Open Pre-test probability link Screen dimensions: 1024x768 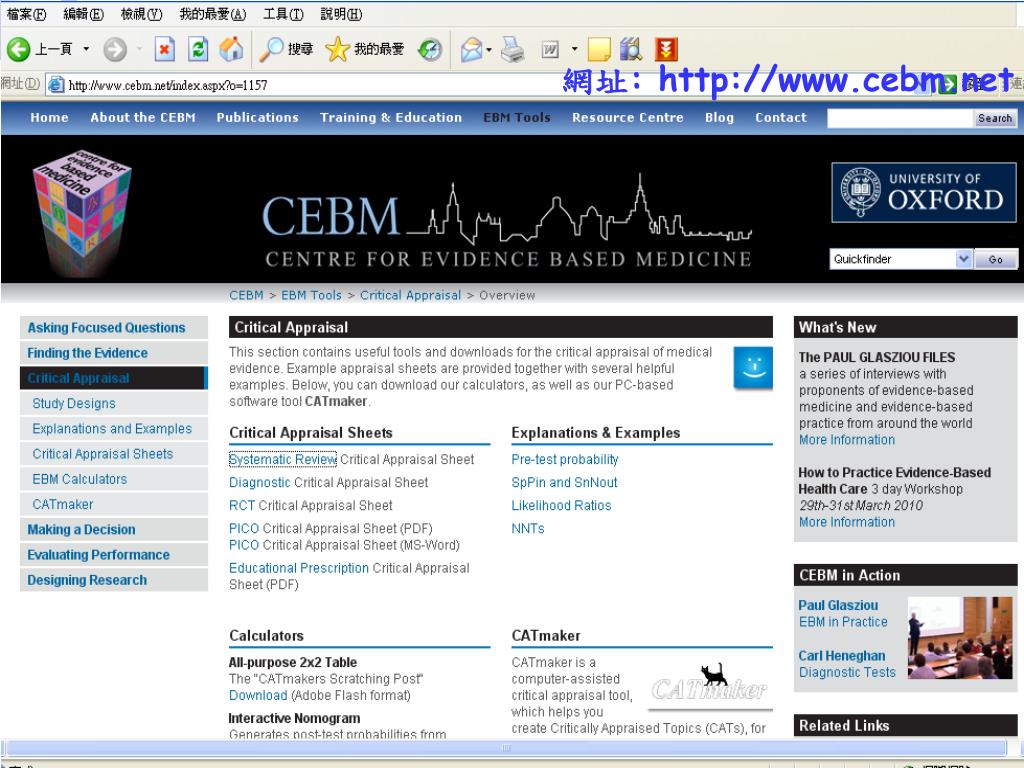[x=565, y=459]
